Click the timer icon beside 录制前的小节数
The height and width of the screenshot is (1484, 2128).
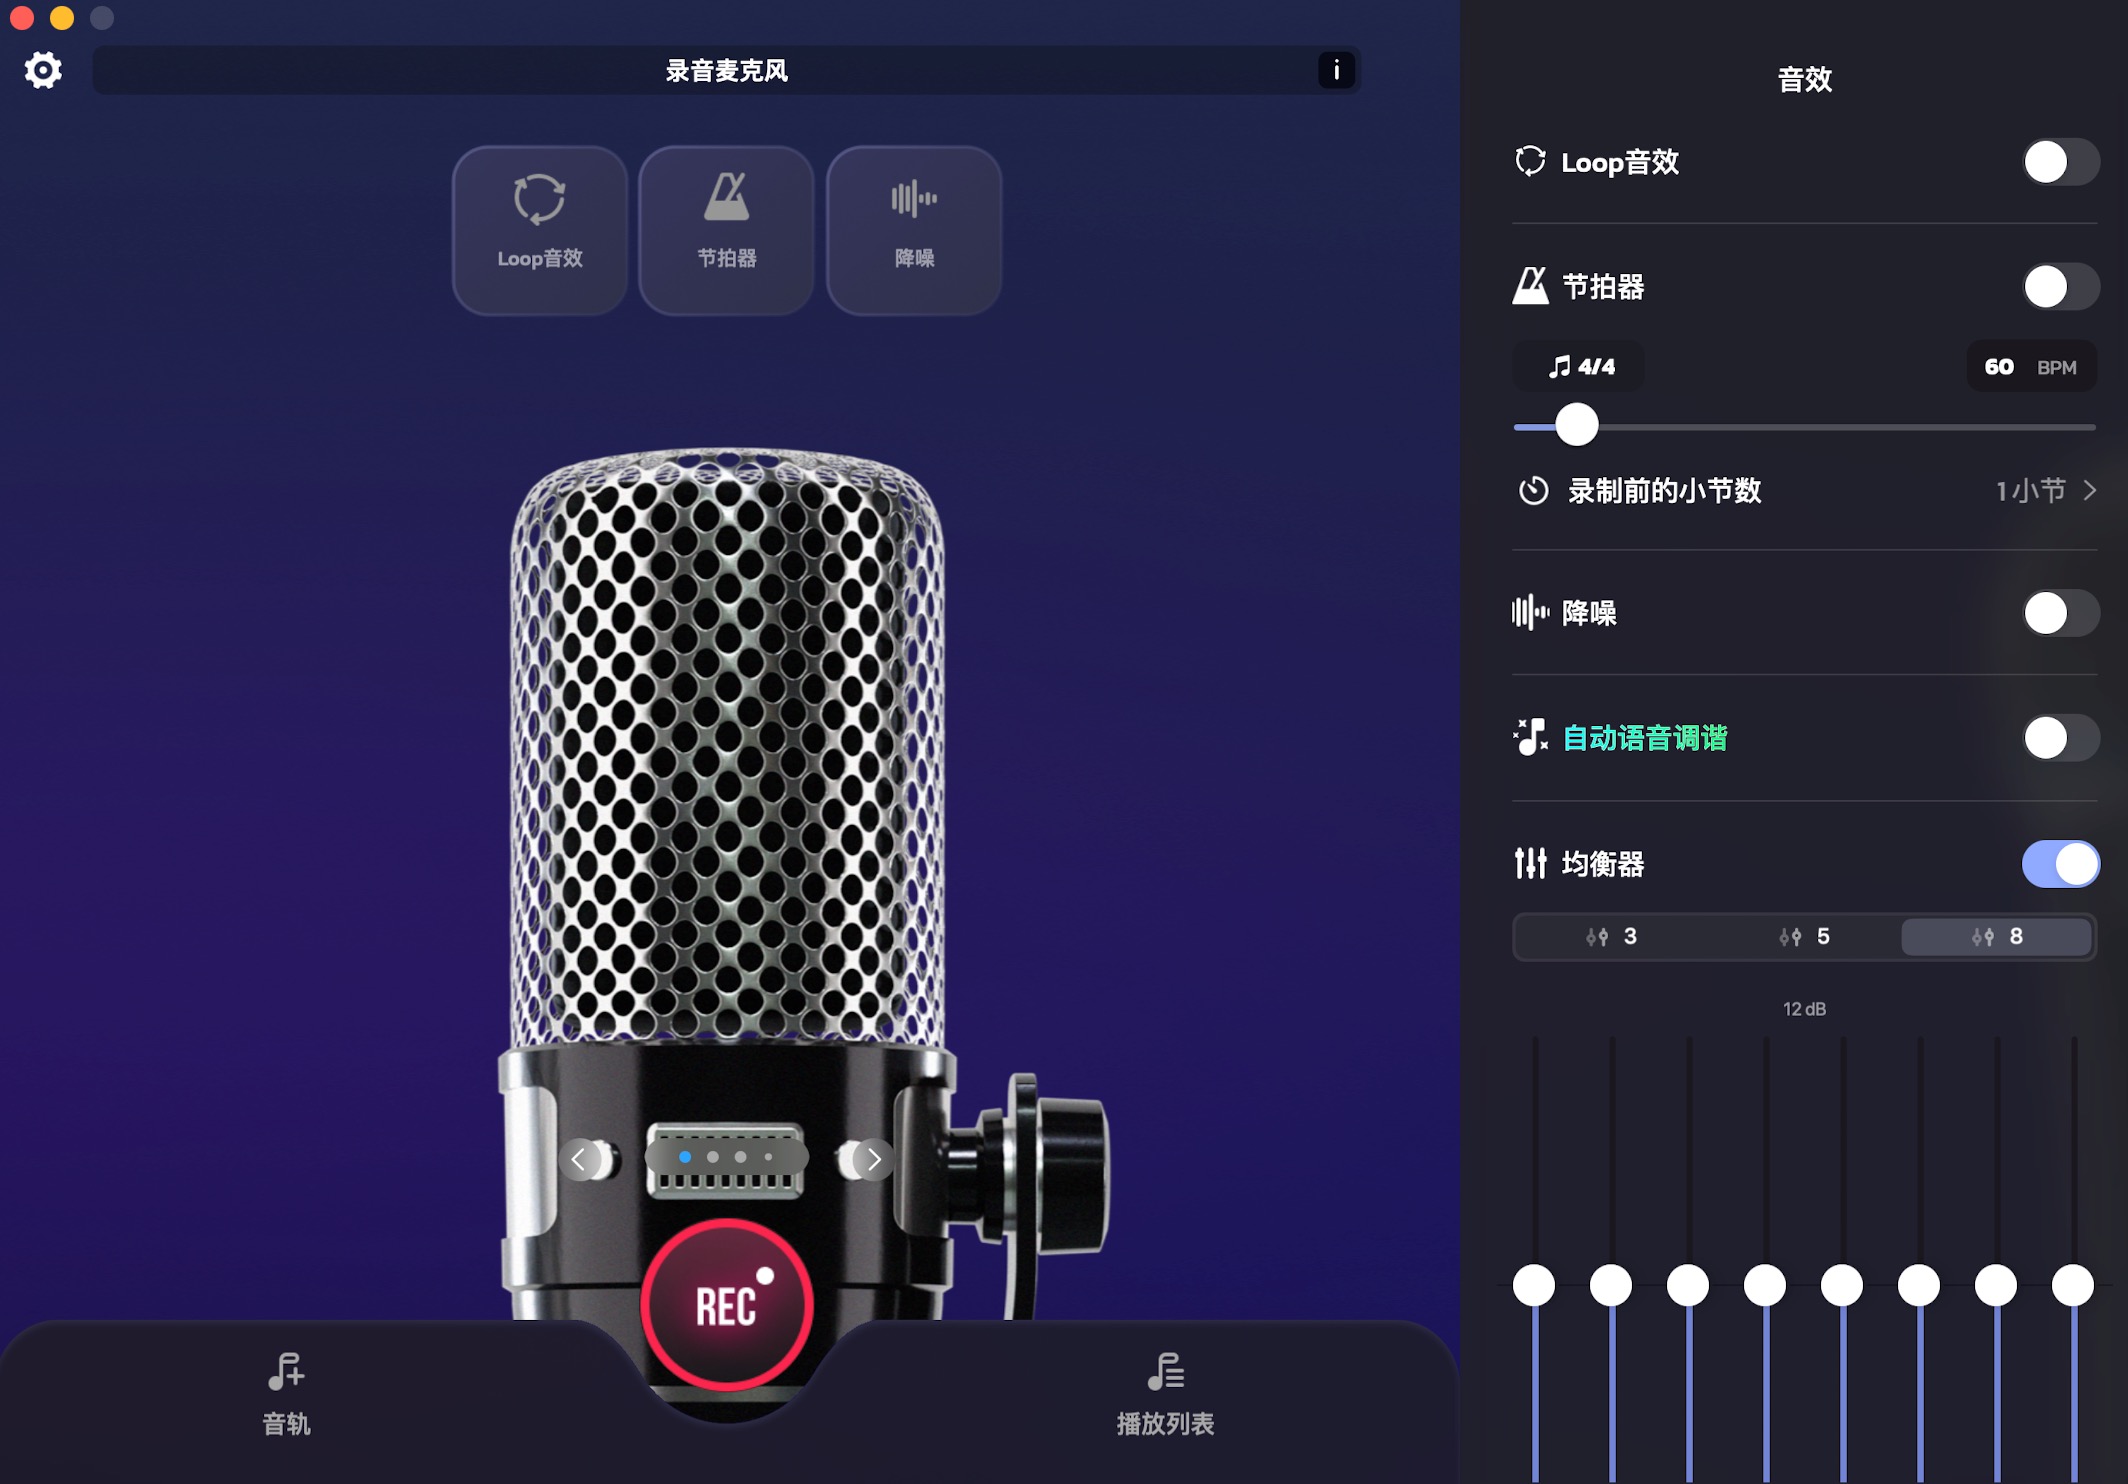tap(1533, 491)
